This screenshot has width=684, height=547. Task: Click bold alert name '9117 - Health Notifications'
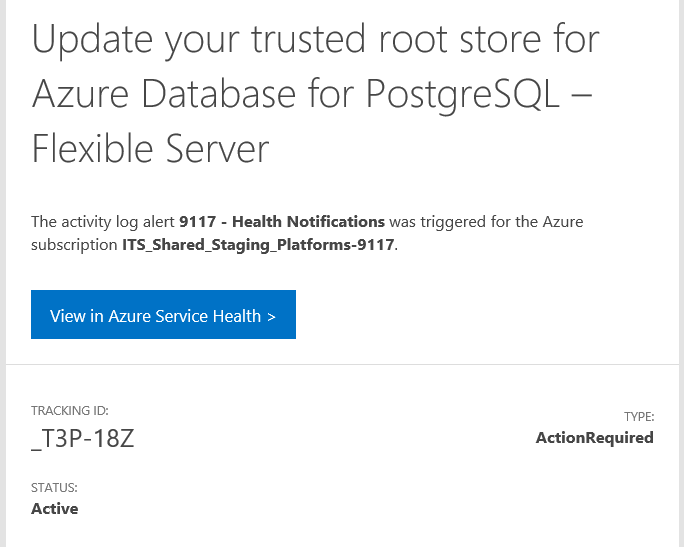[281, 221]
